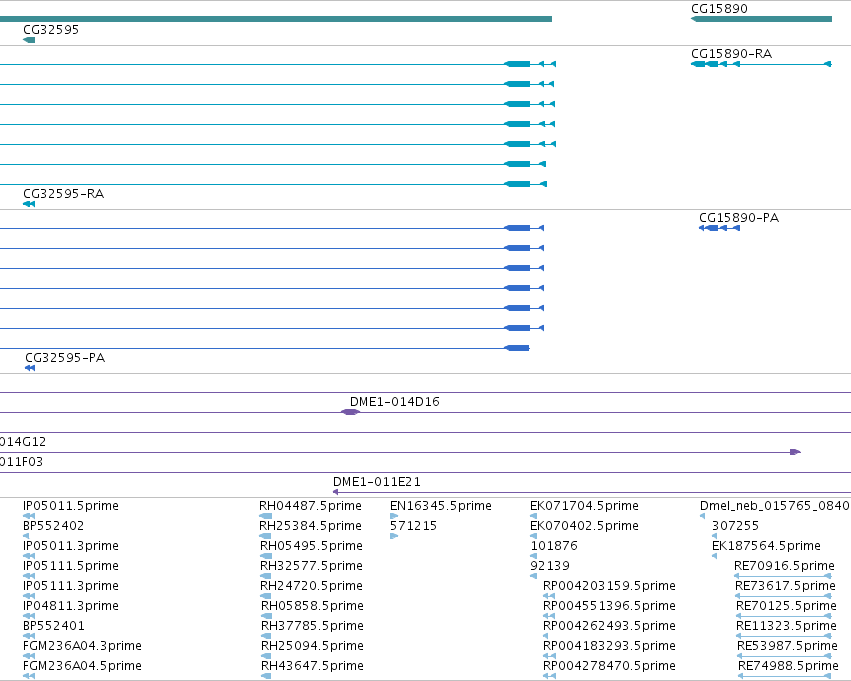Select RH37785.5prime EST label
851x681 pixels.
(313, 626)
